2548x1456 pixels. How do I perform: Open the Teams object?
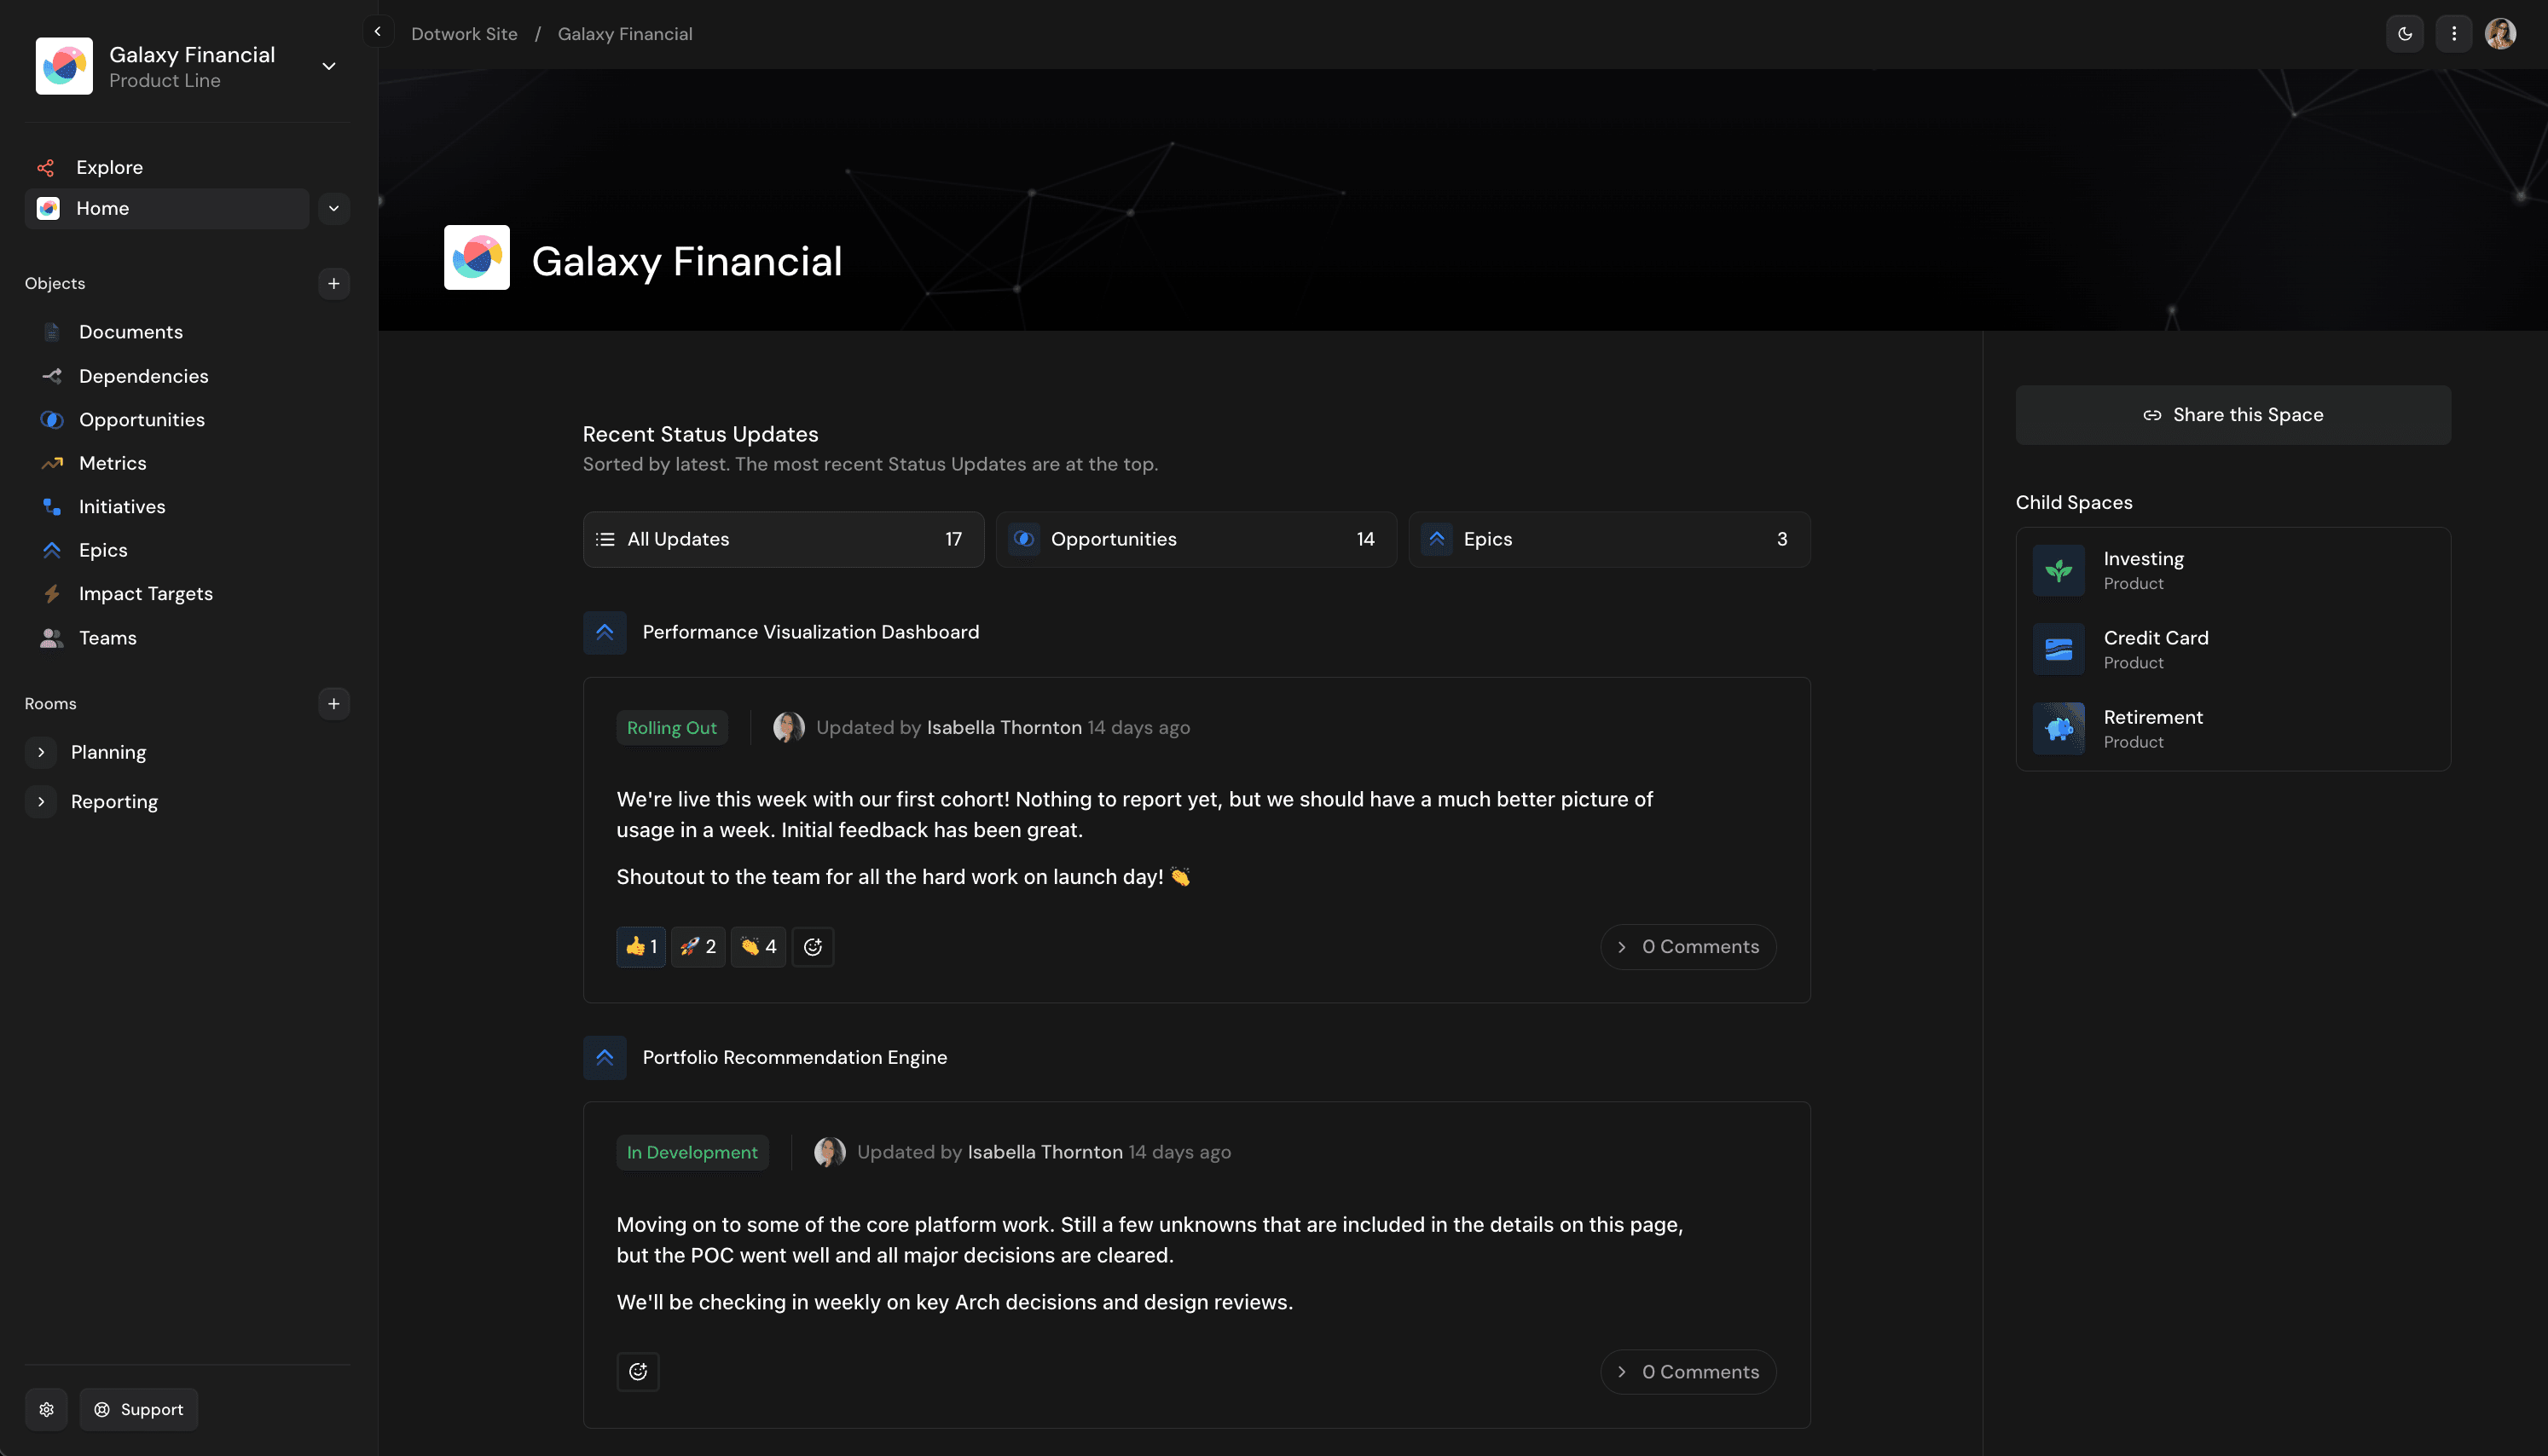[x=107, y=637]
